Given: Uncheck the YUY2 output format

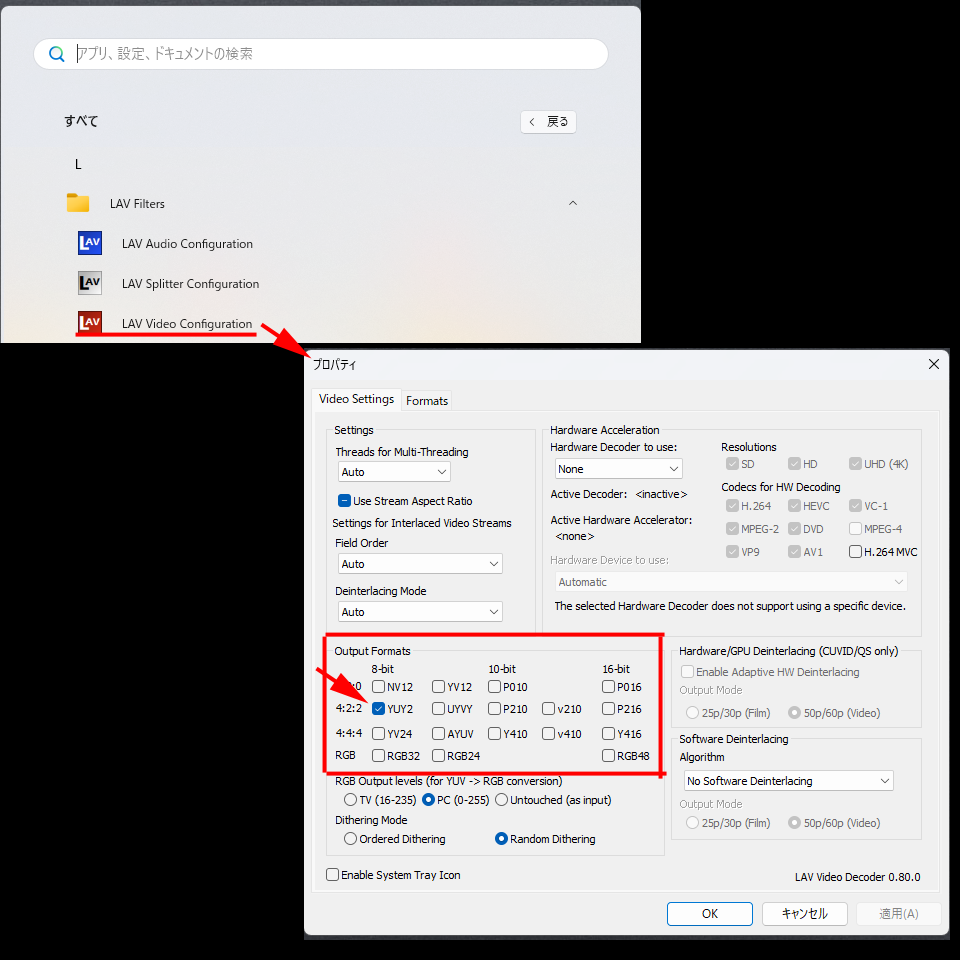Looking at the screenshot, I should [x=378, y=709].
